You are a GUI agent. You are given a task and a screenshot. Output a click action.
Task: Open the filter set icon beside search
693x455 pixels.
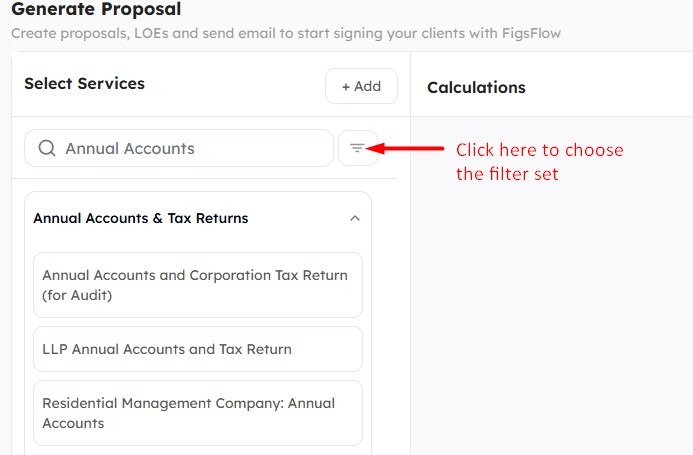point(358,148)
